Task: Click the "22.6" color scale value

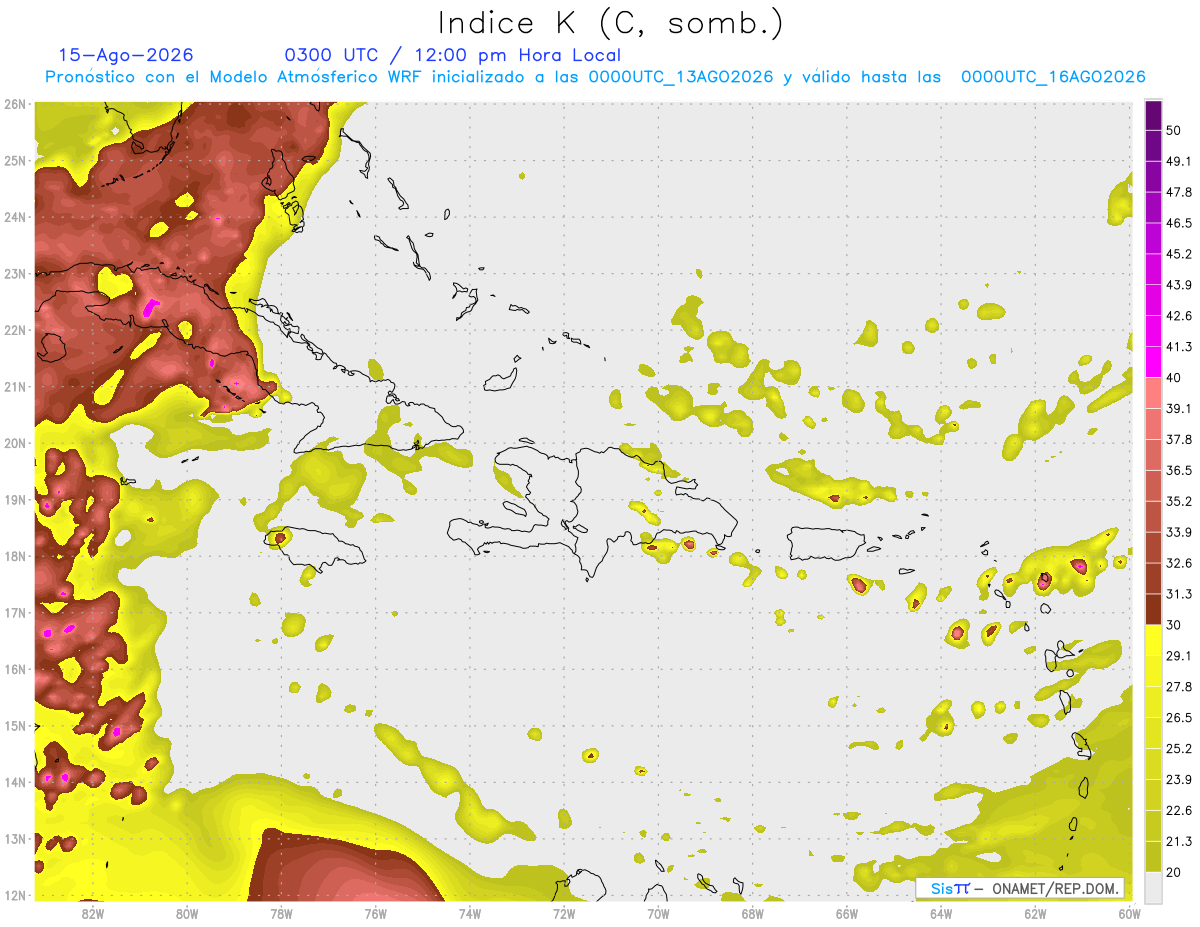Action: pyautogui.click(x=1178, y=811)
